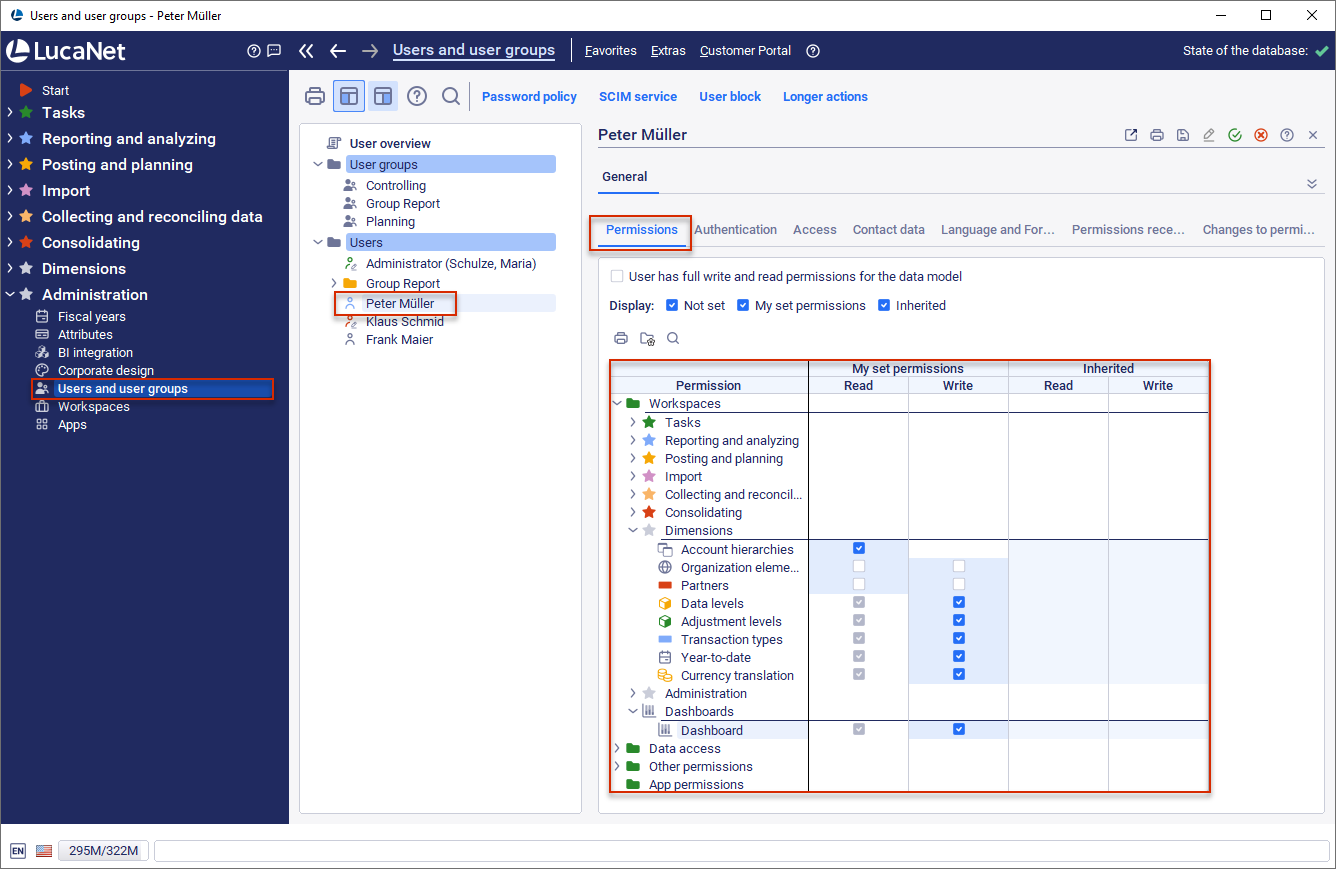
Task: Check Write for Organization elements
Action: point(959,566)
